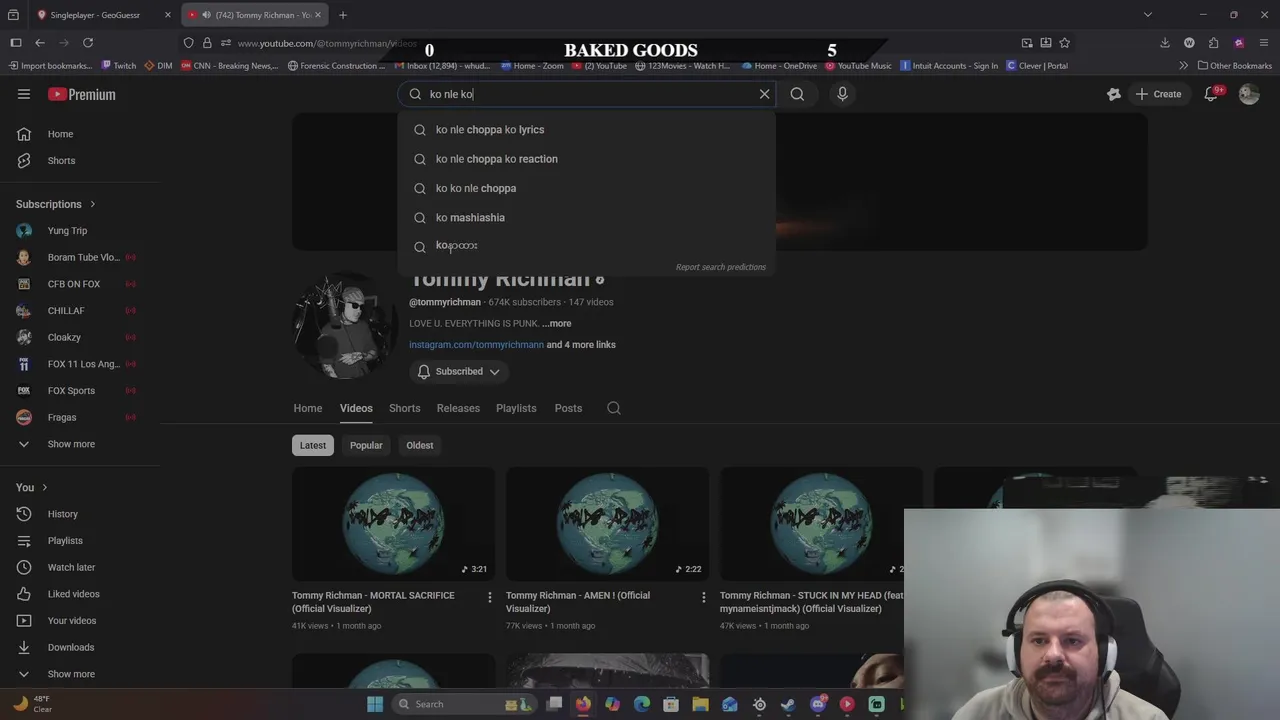Select the Latest filter chip
Screen dimensions: 1280x720
click(x=313, y=445)
